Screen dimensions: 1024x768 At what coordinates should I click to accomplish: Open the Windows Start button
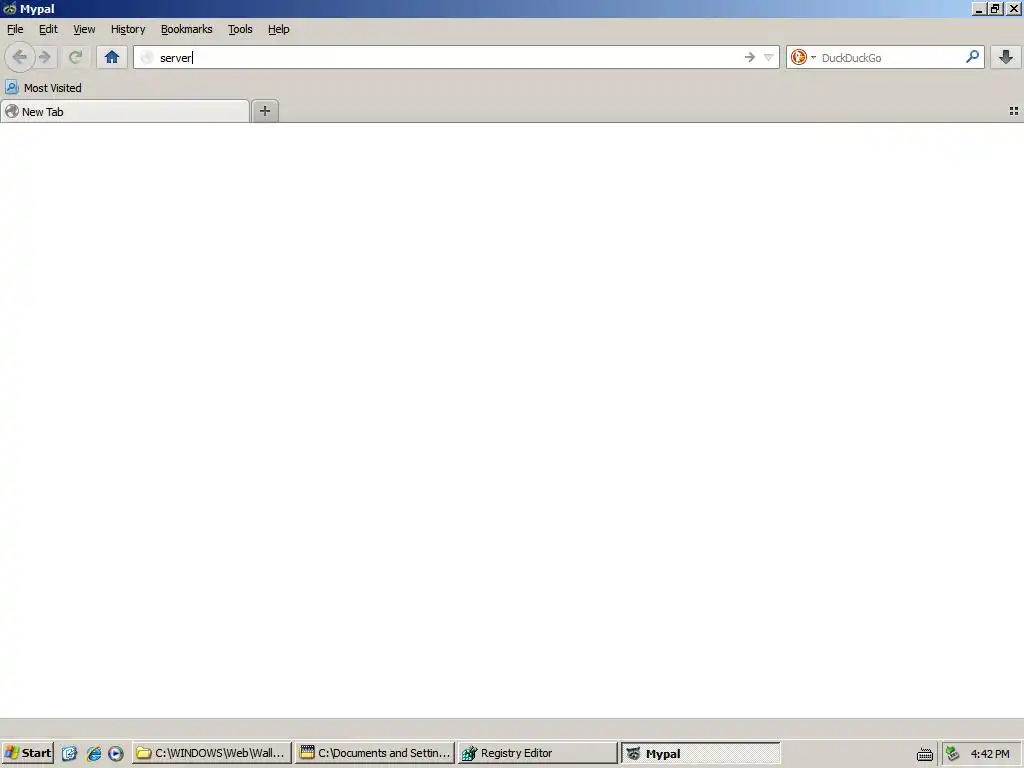(27, 753)
